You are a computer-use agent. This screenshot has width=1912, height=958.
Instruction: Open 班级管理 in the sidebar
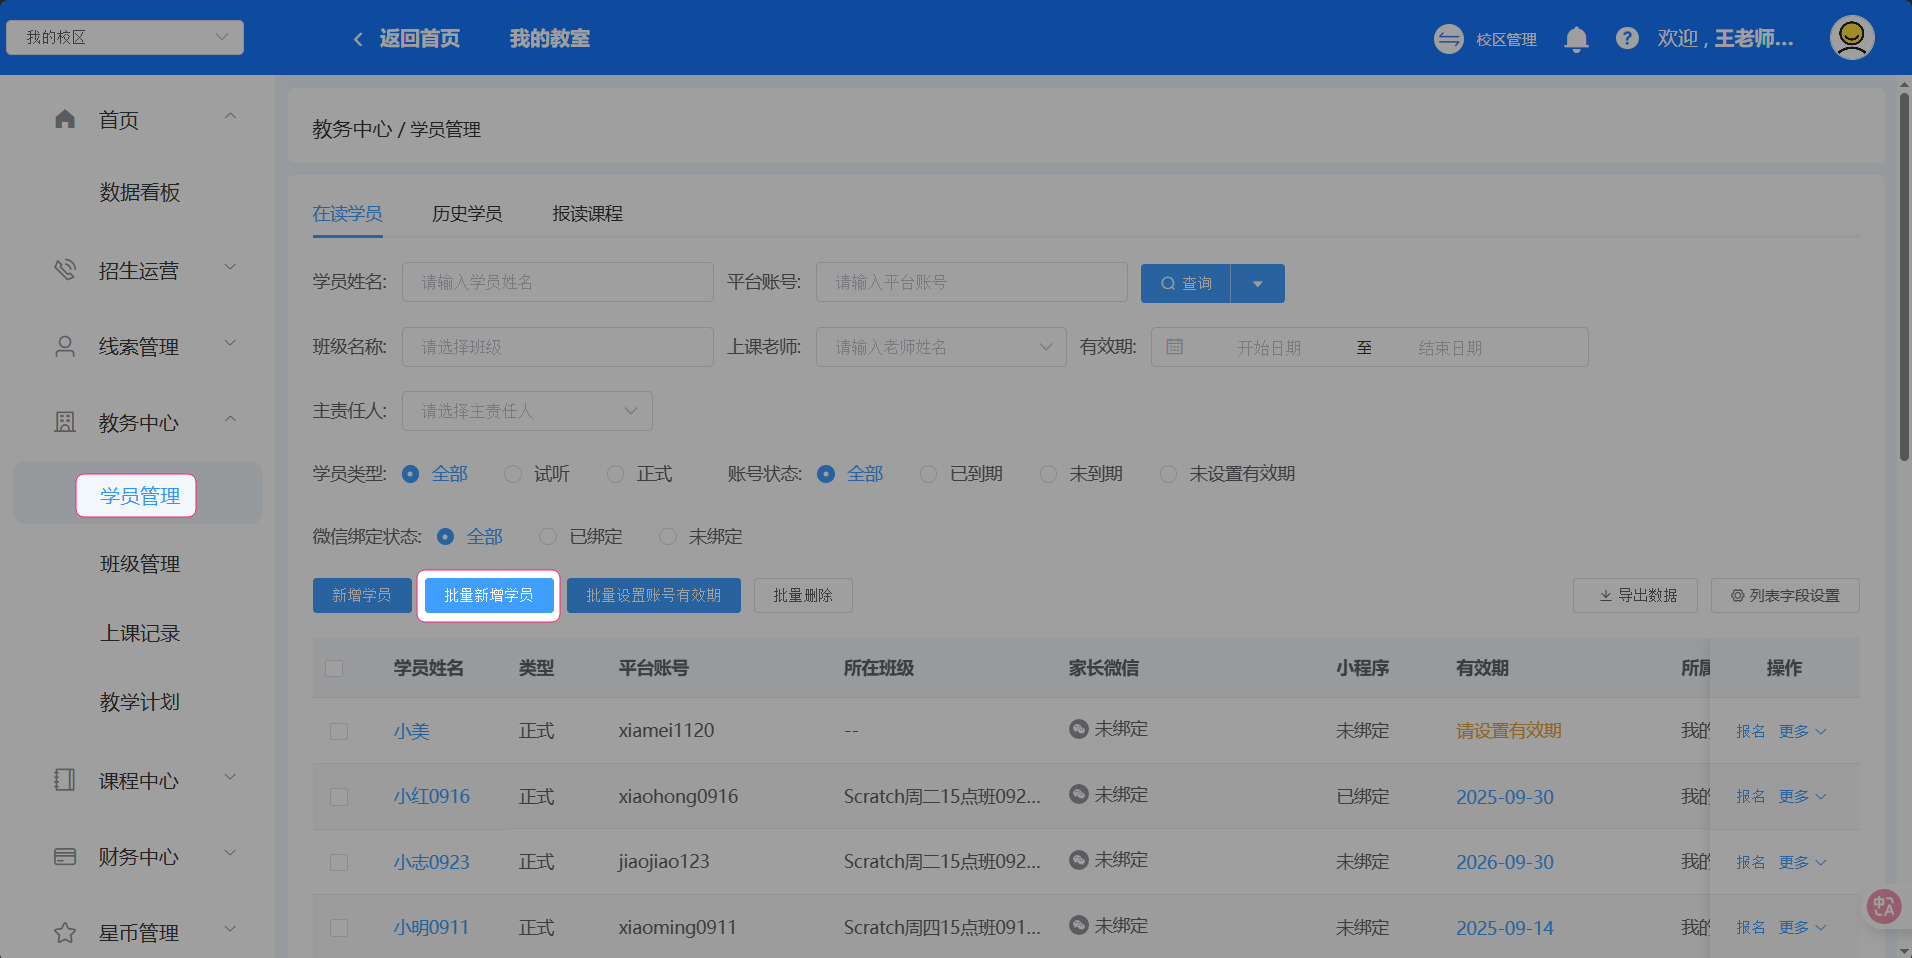(x=140, y=564)
